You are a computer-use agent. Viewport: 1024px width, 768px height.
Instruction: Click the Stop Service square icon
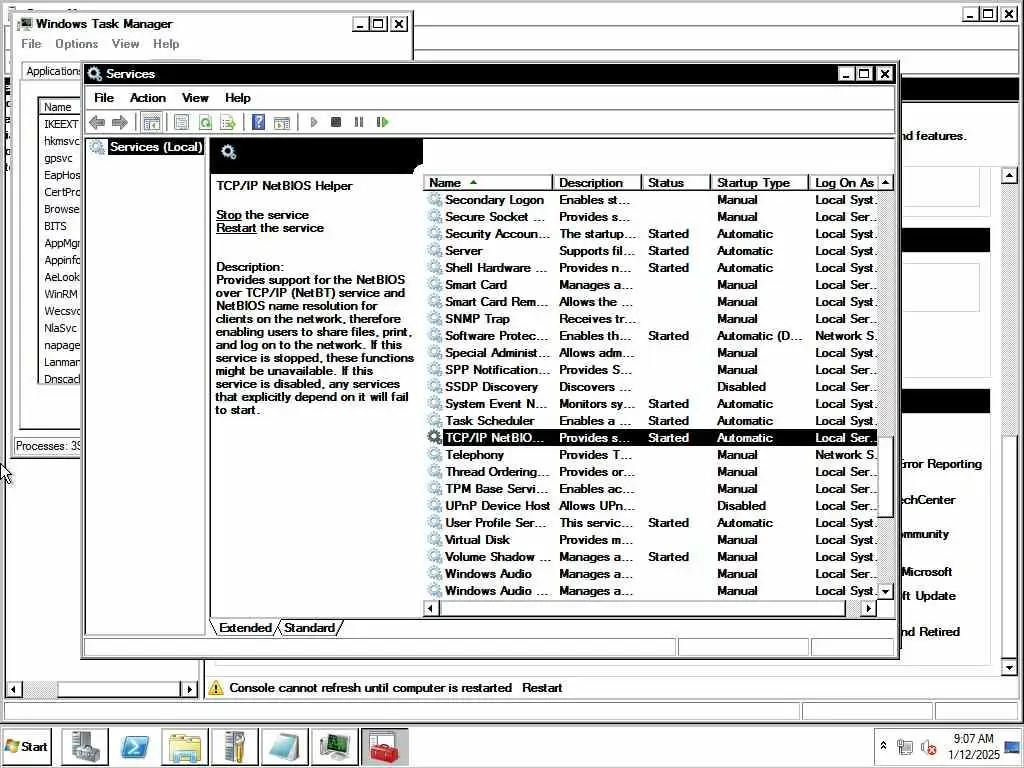[336, 122]
